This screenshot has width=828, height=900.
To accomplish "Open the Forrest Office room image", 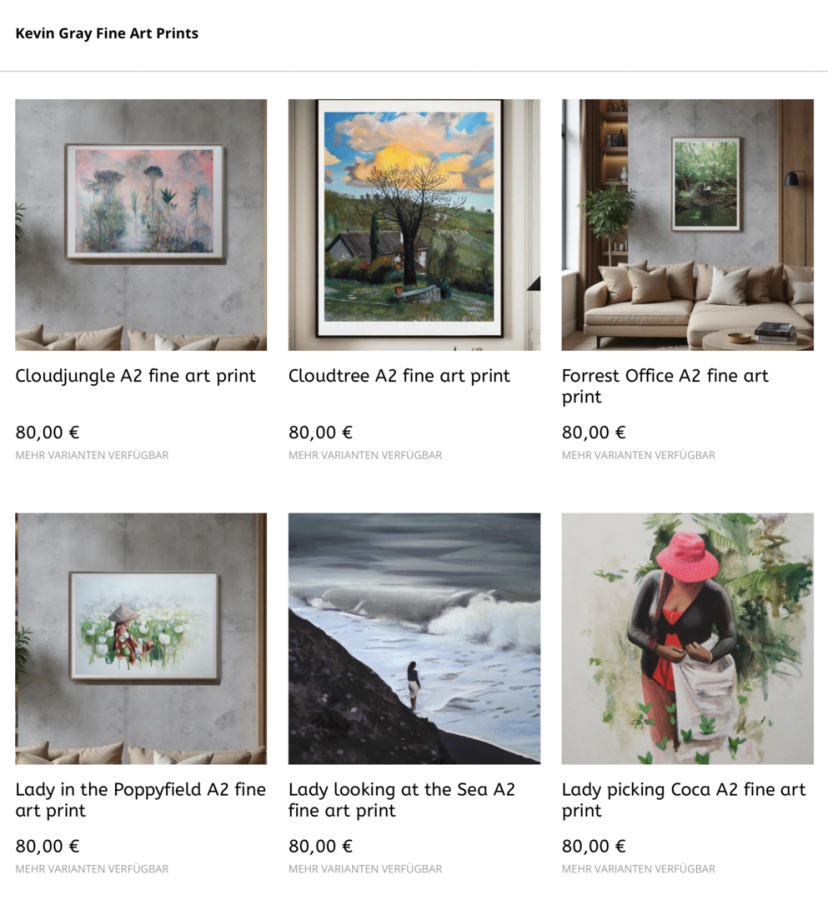I will click(x=687, y=224).
